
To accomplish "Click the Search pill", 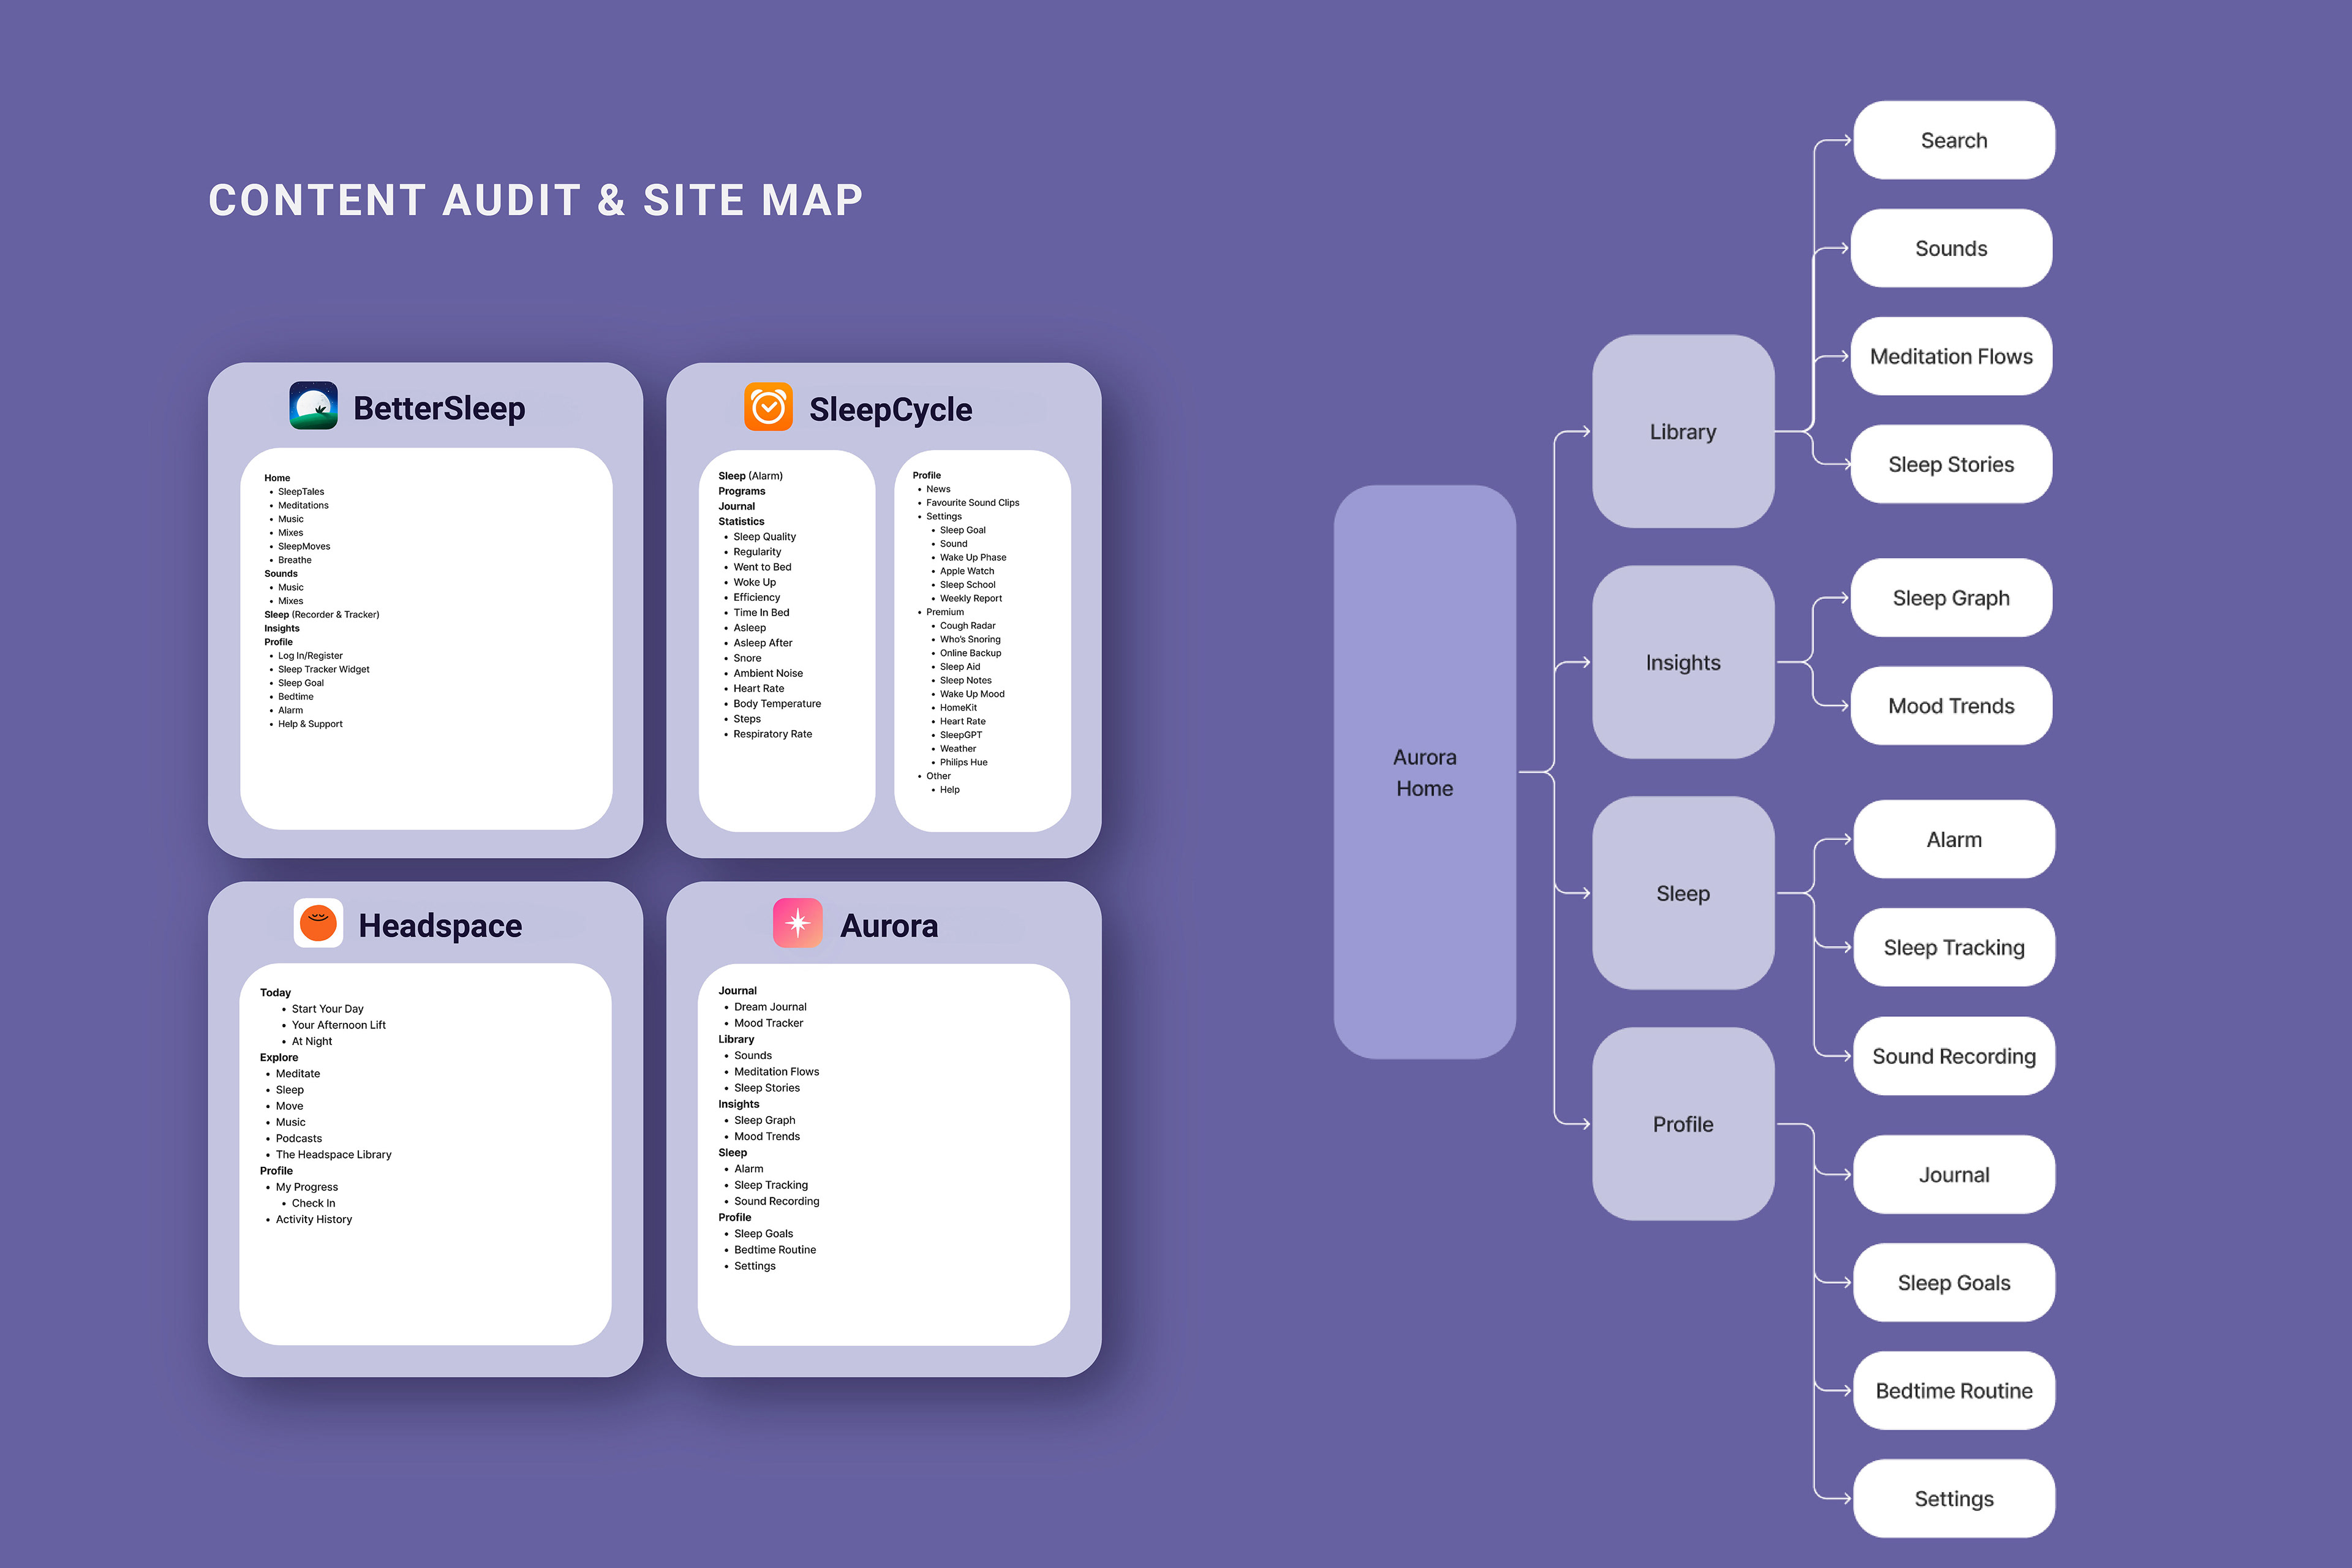I will [1953, 141].
